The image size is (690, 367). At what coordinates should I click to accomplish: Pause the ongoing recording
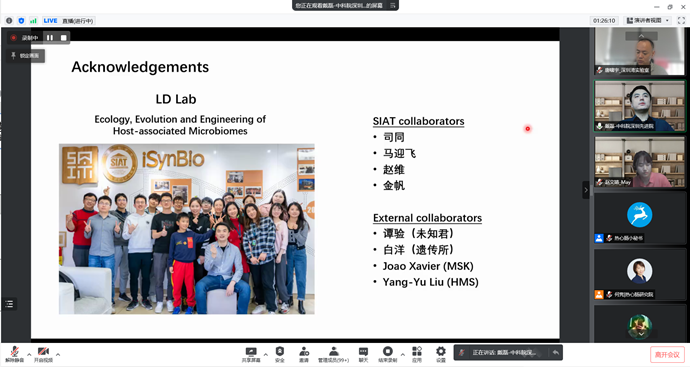coord(50,38)
